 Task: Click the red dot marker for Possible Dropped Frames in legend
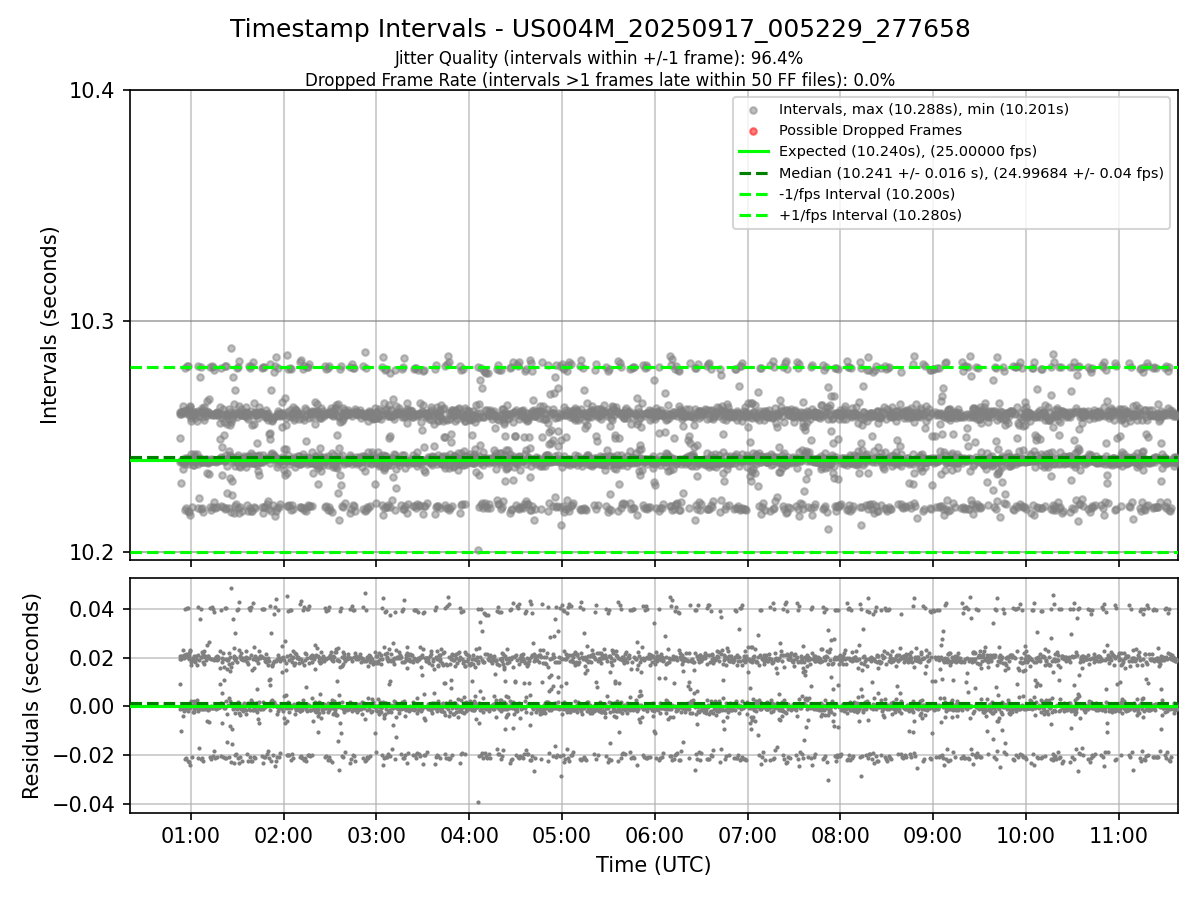754,130
